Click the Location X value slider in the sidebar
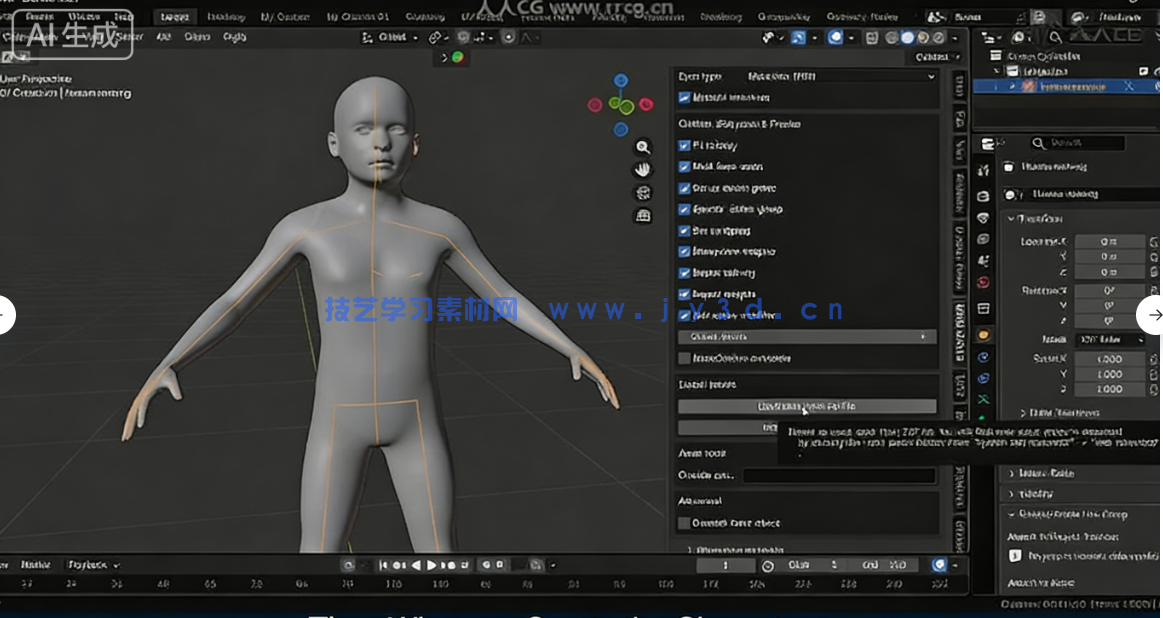The height and width of the screenshot is (618, 1163). point(1110,241)
